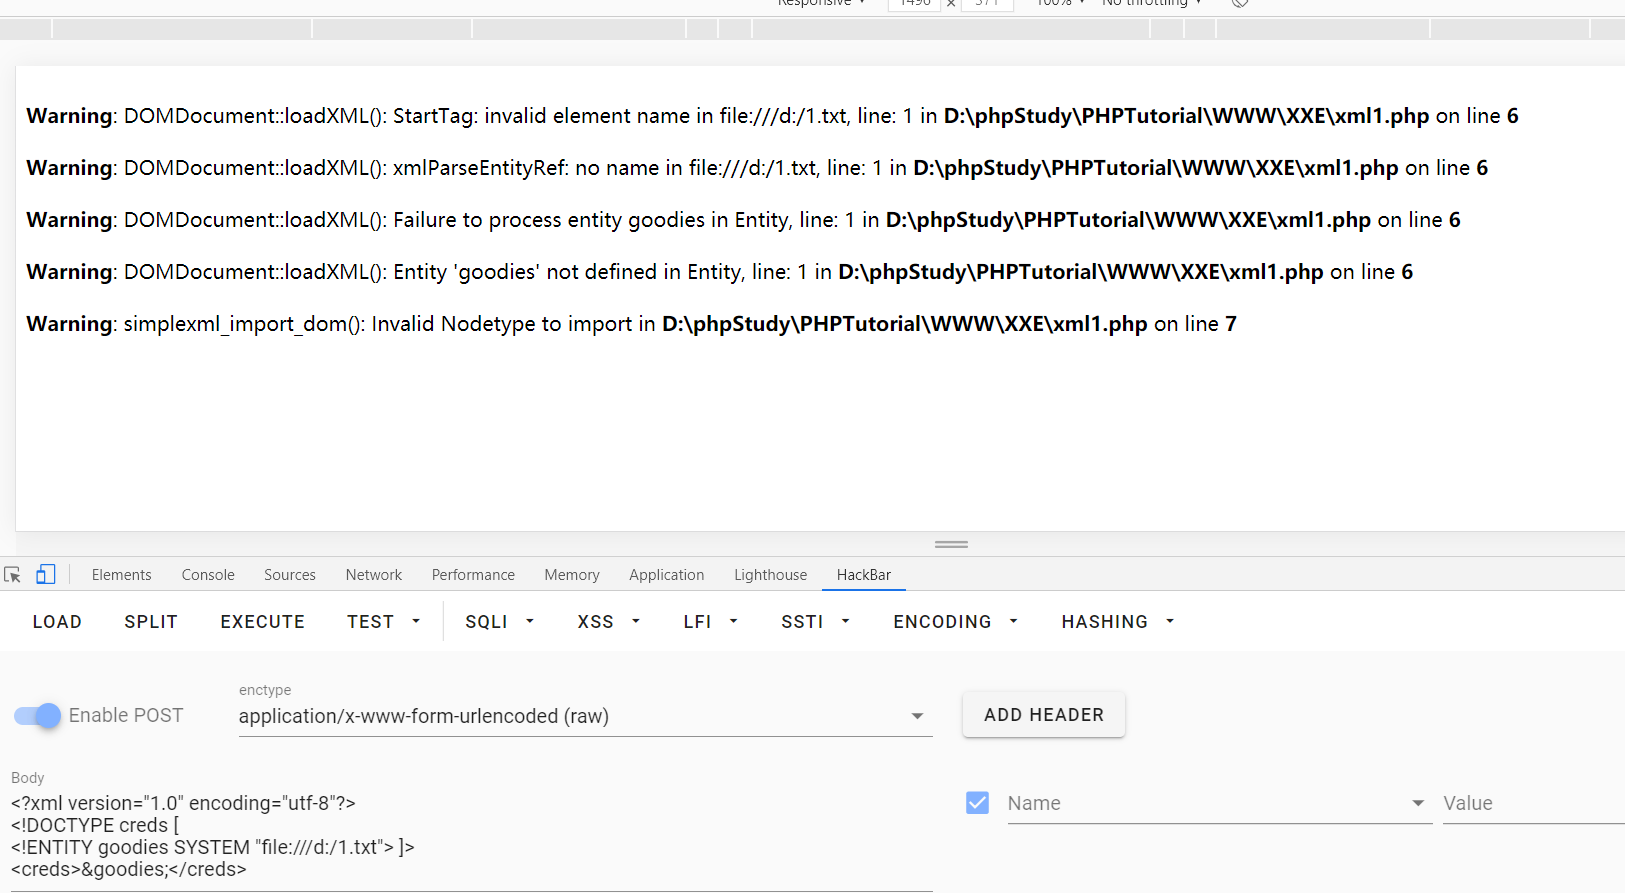Expand the TEST dropdown menu

[384, 622]
